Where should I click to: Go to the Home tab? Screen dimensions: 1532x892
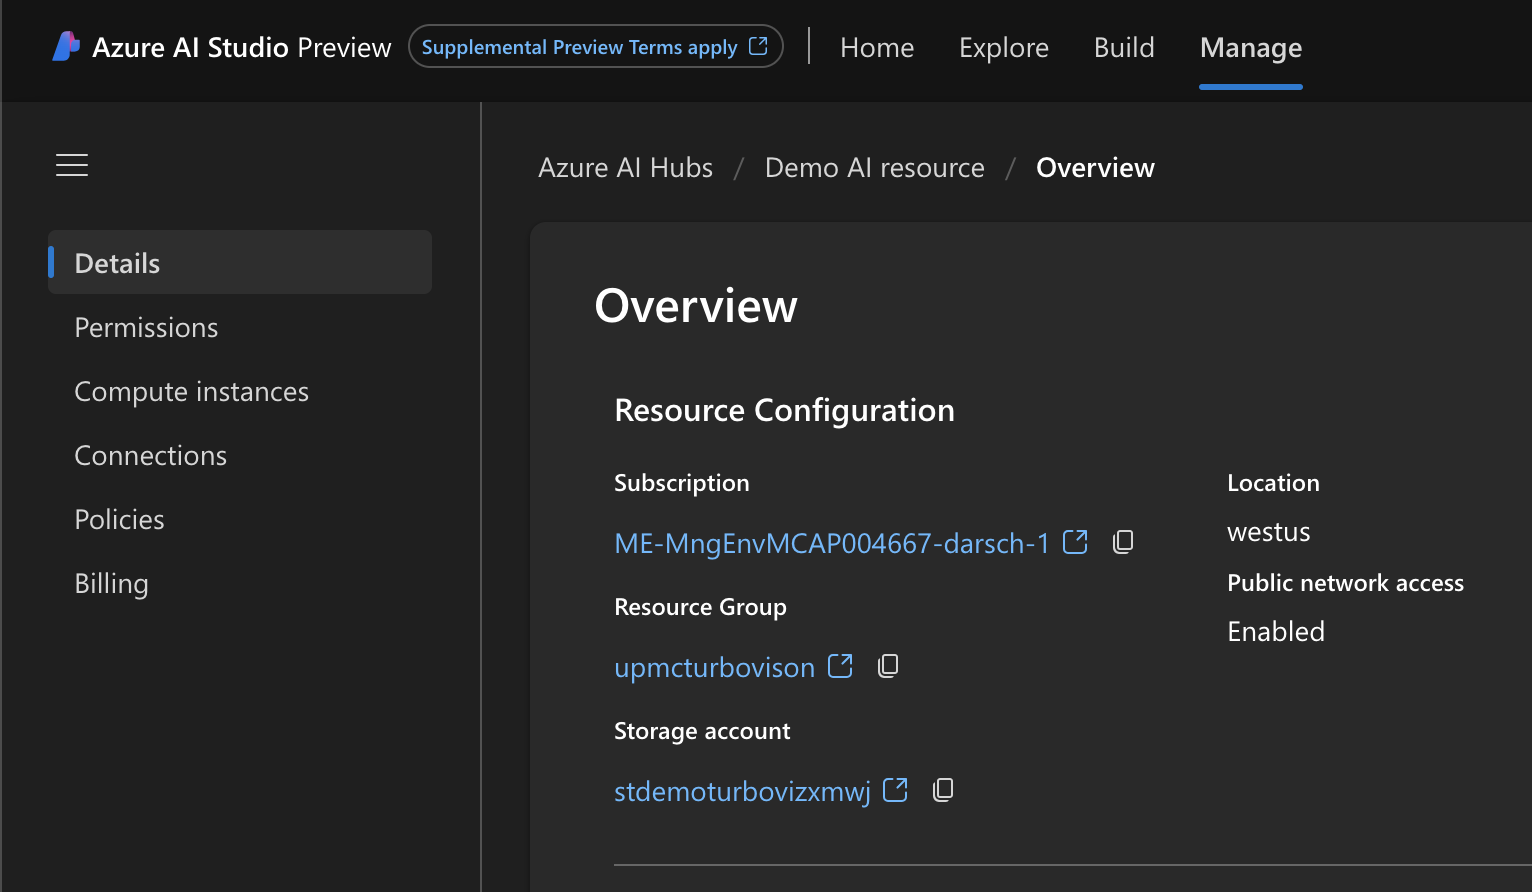(877, 47)
